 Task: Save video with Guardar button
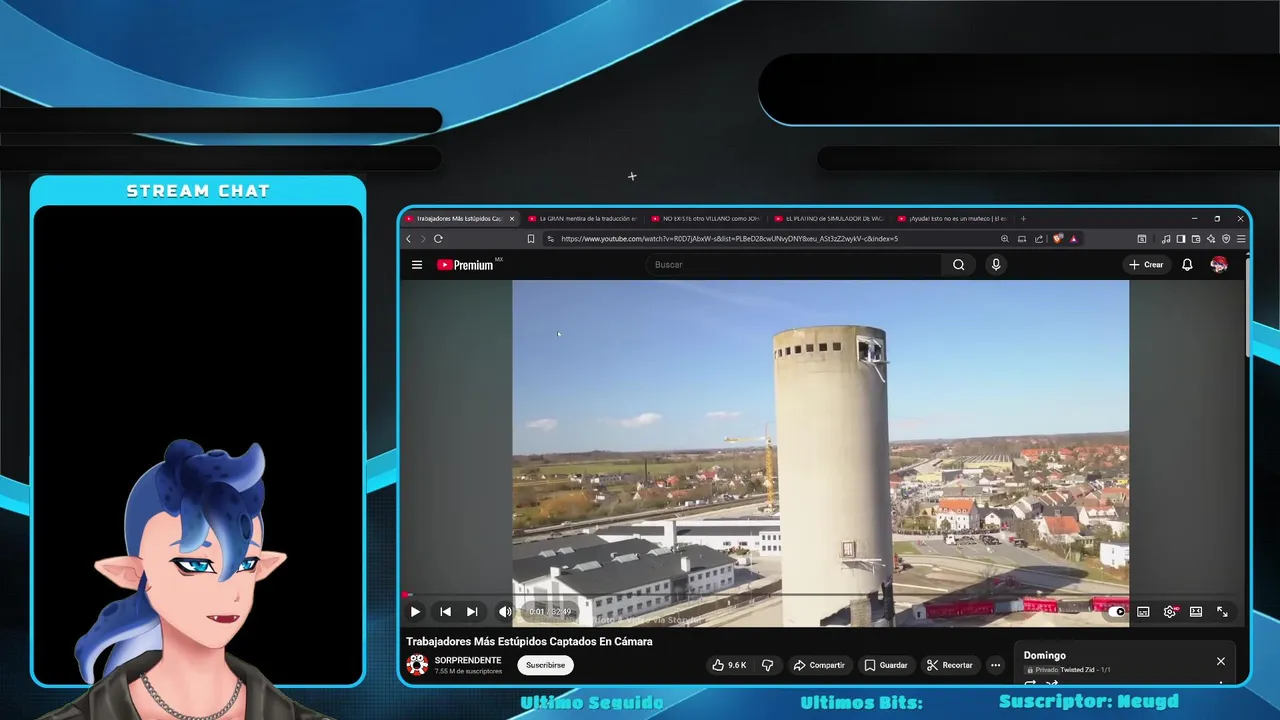pos(886,665)
